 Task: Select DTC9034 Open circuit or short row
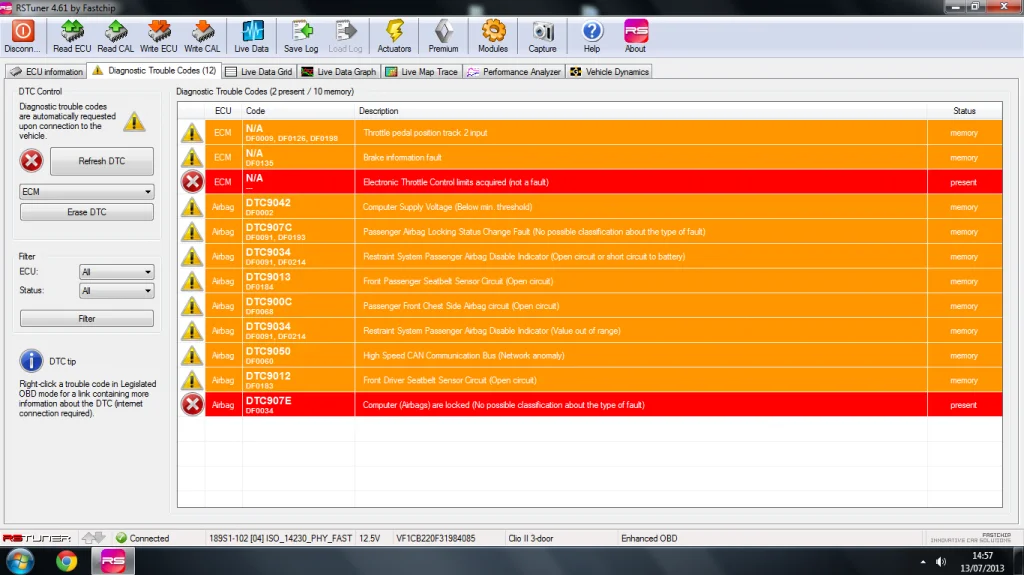pos(590,256)
